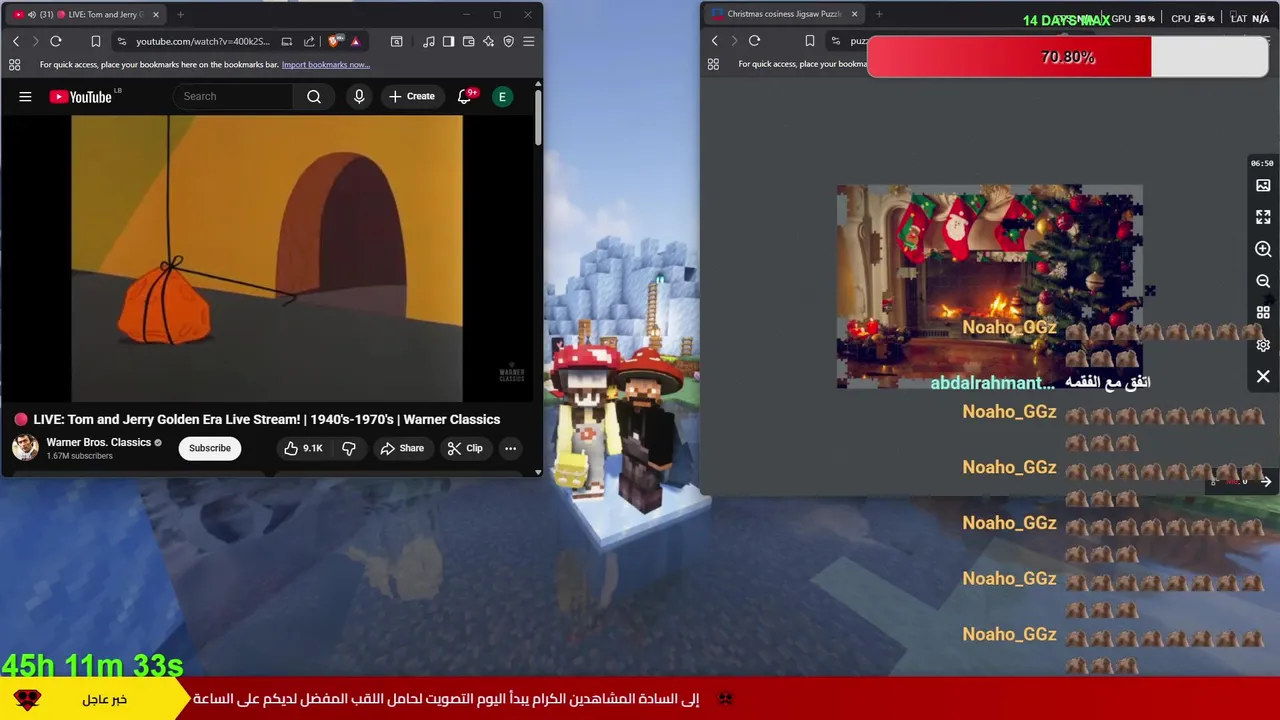Image resolution: width=1280 pixels, height=720 pixels.
Task: Close the puzzle side toolbar with X
Action: [x=1263, y=377]
